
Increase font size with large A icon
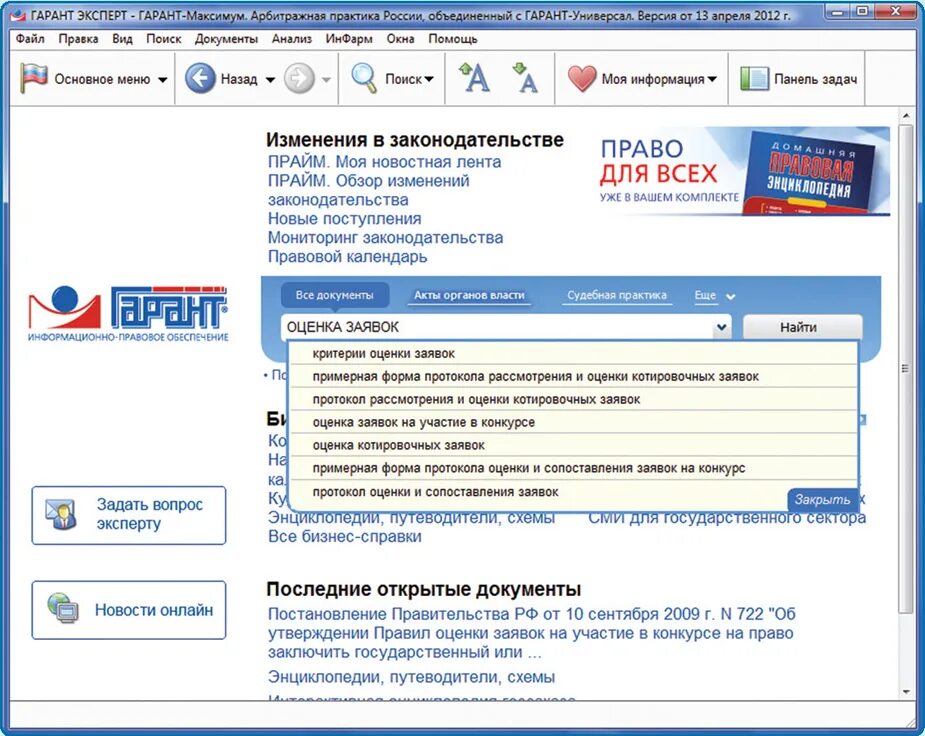[475, 77]
